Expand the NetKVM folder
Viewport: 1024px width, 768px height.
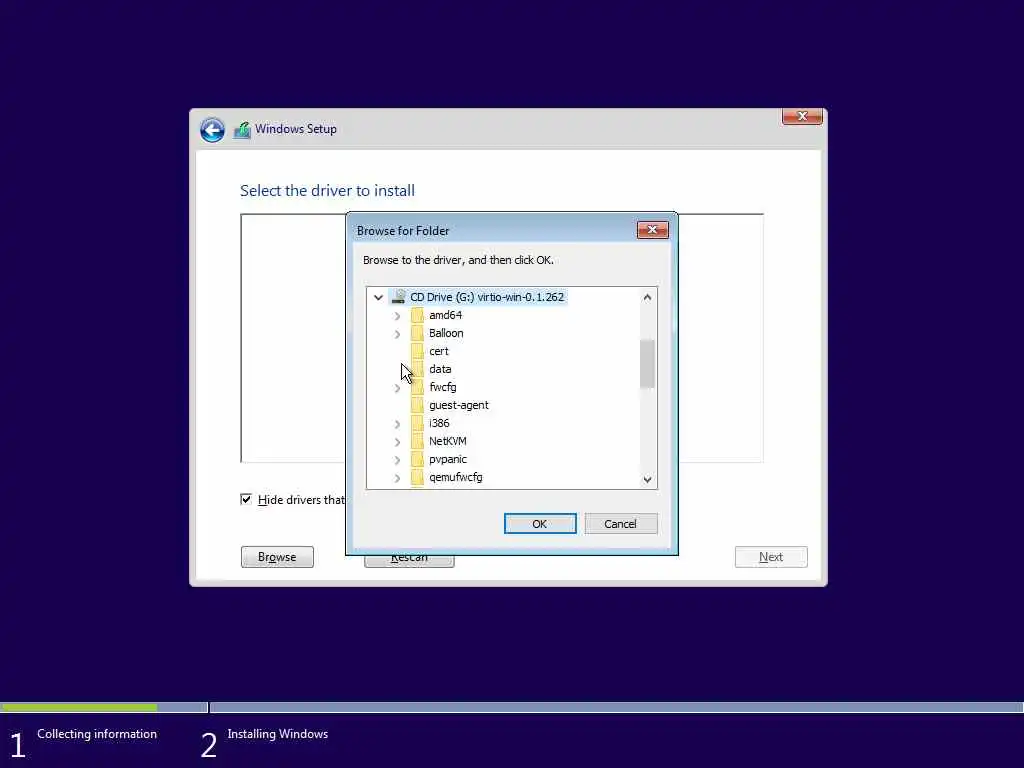[x=397, y=442]
